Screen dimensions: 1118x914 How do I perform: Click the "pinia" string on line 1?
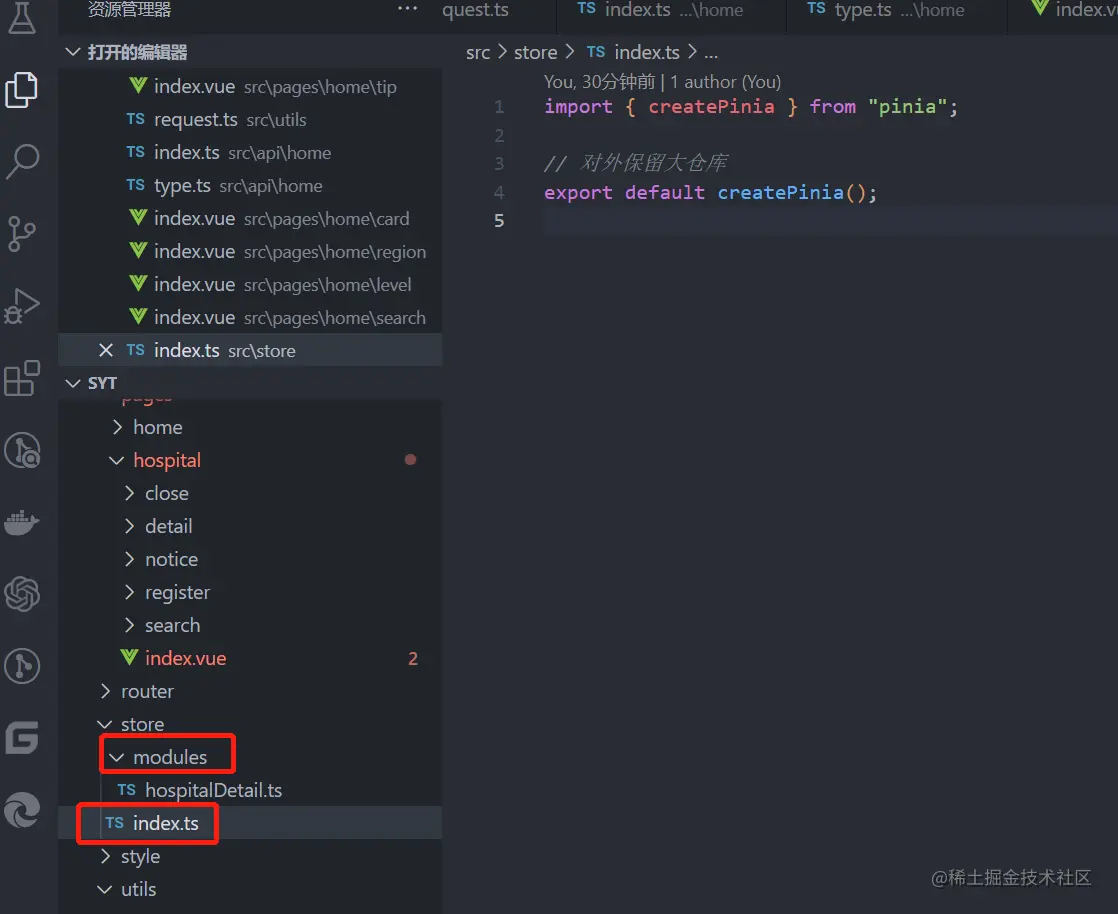(907, 107)
